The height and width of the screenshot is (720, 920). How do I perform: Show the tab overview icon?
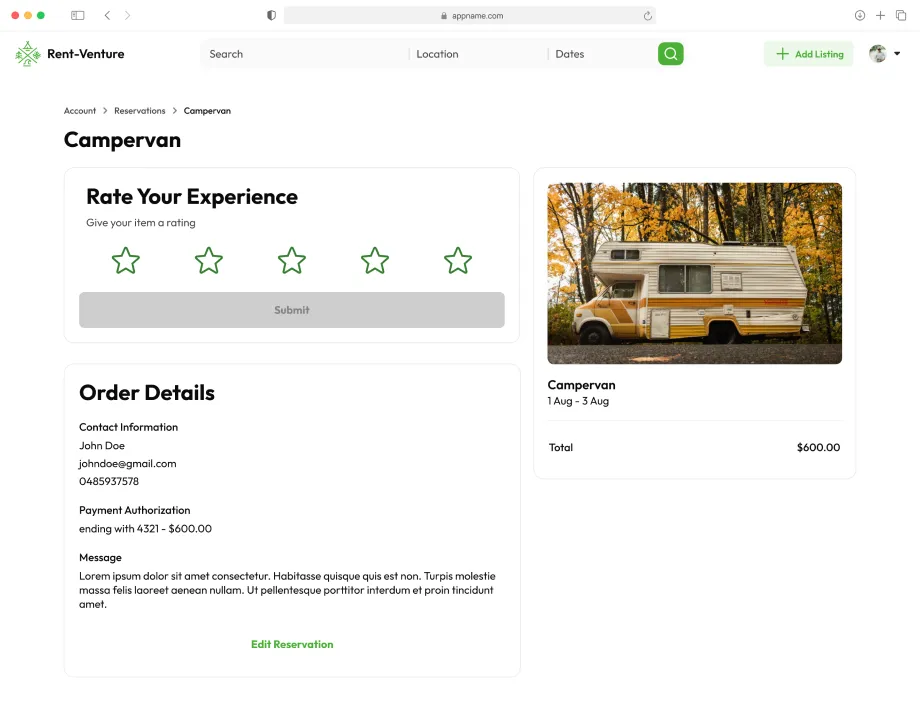901,15
